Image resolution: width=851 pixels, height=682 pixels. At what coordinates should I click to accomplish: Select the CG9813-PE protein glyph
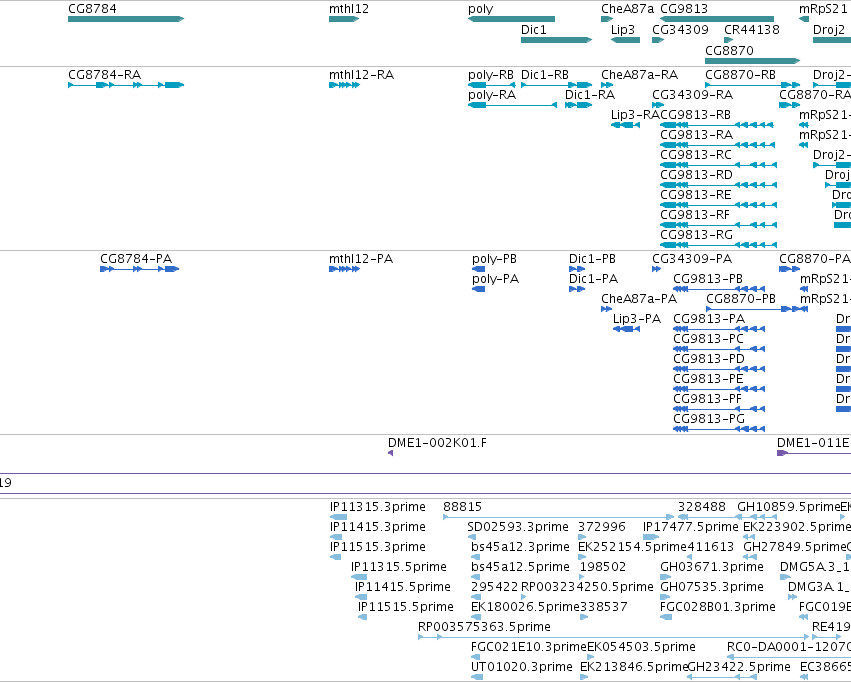click(x=719, y=390)
